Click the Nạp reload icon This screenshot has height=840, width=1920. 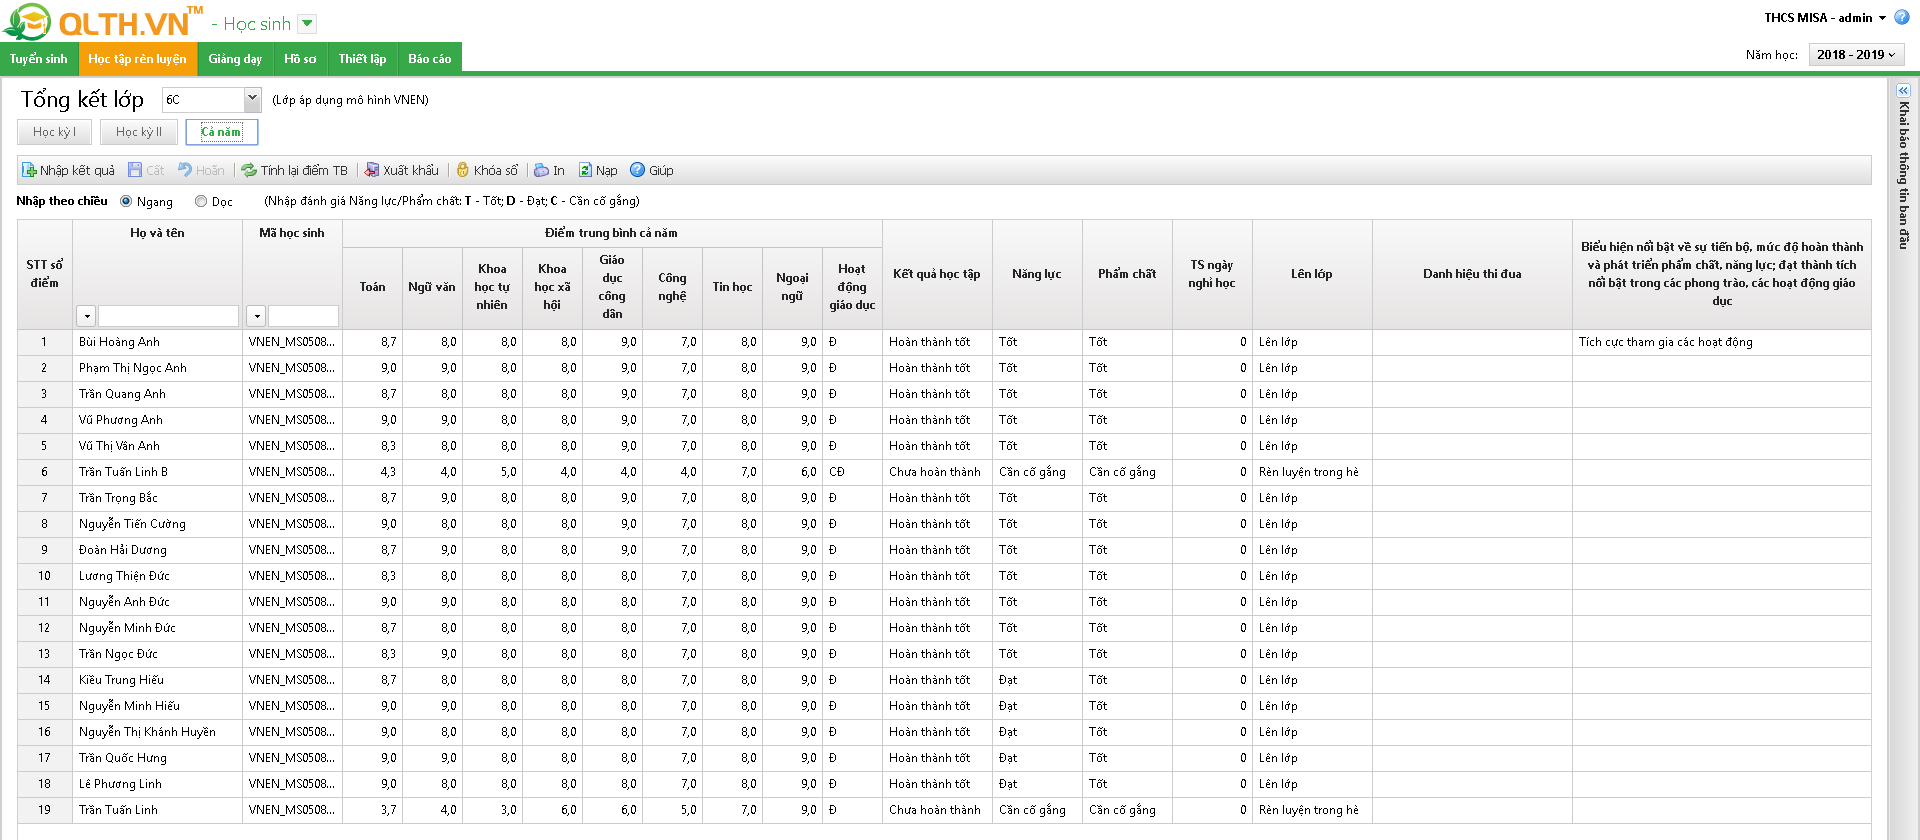[585, 170]
